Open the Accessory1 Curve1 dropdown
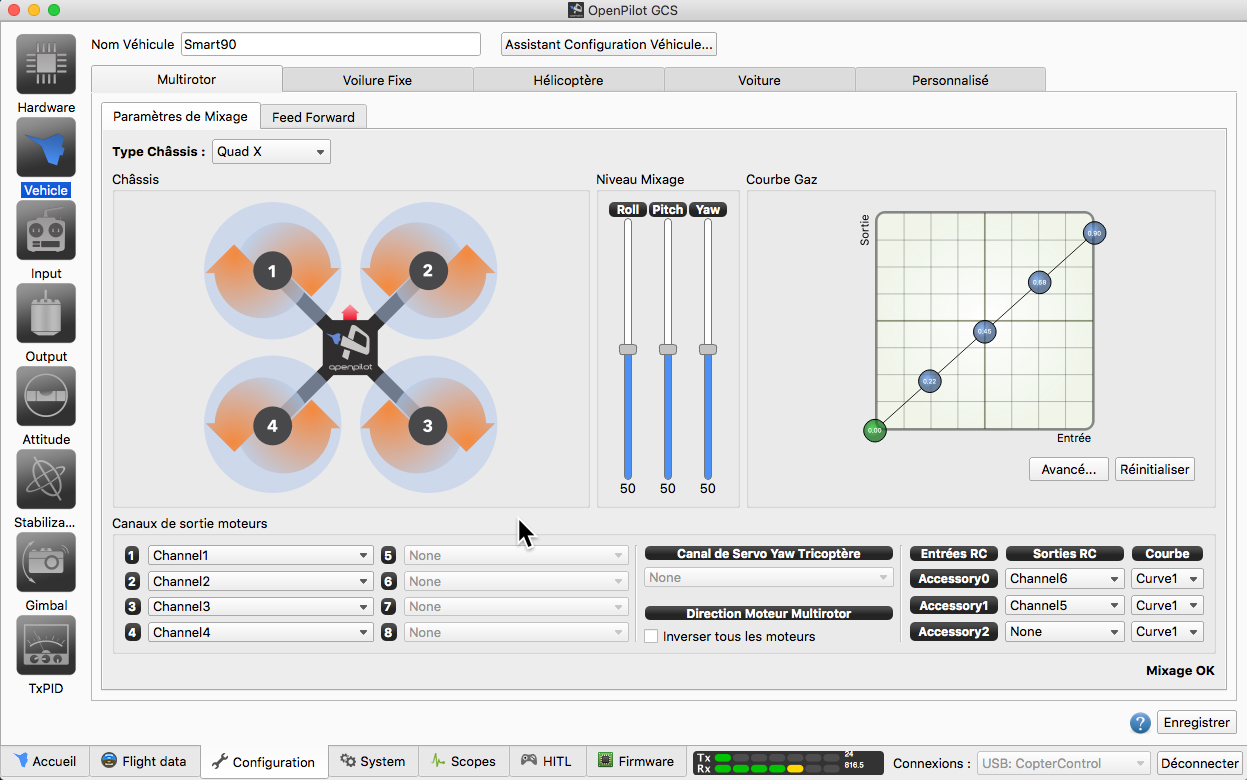Image resolution: width=1247 pixels, height=780 pixels. 1167,605
